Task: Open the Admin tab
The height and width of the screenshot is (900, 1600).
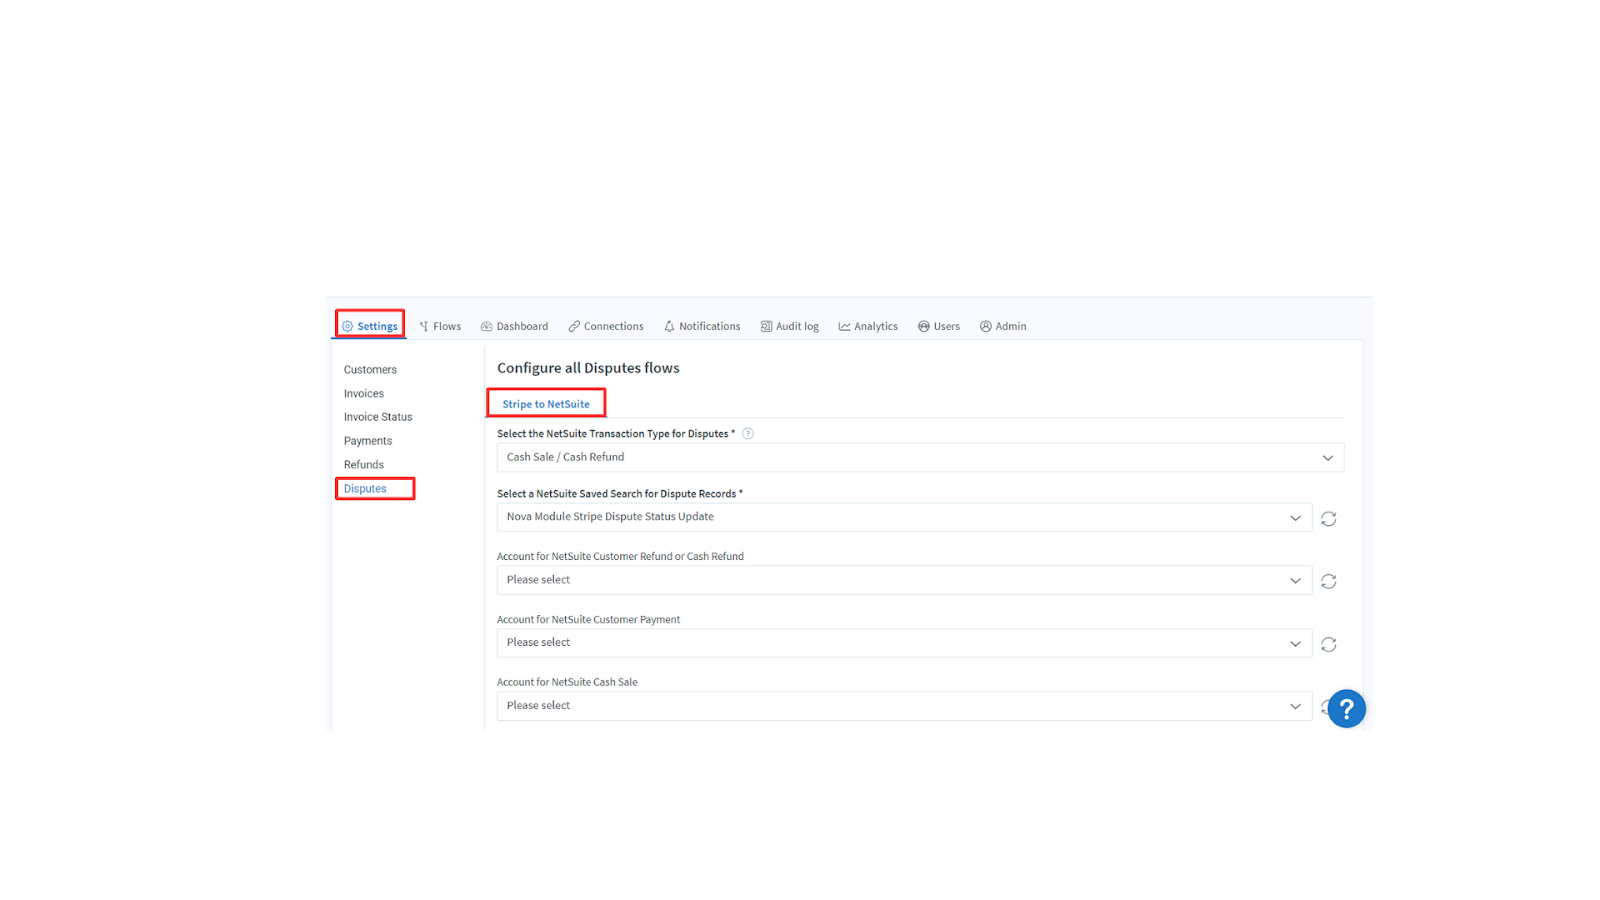Action: tap(1003, 326)
